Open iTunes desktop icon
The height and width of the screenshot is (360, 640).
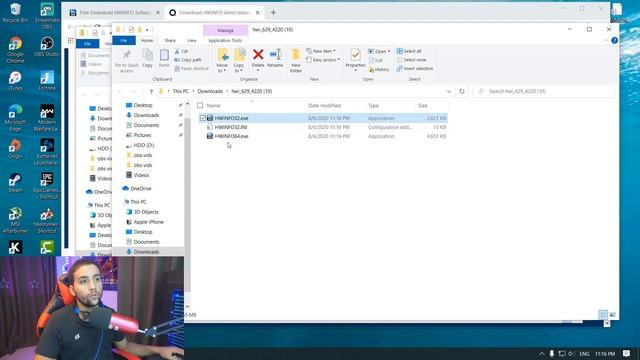(15, 81)
